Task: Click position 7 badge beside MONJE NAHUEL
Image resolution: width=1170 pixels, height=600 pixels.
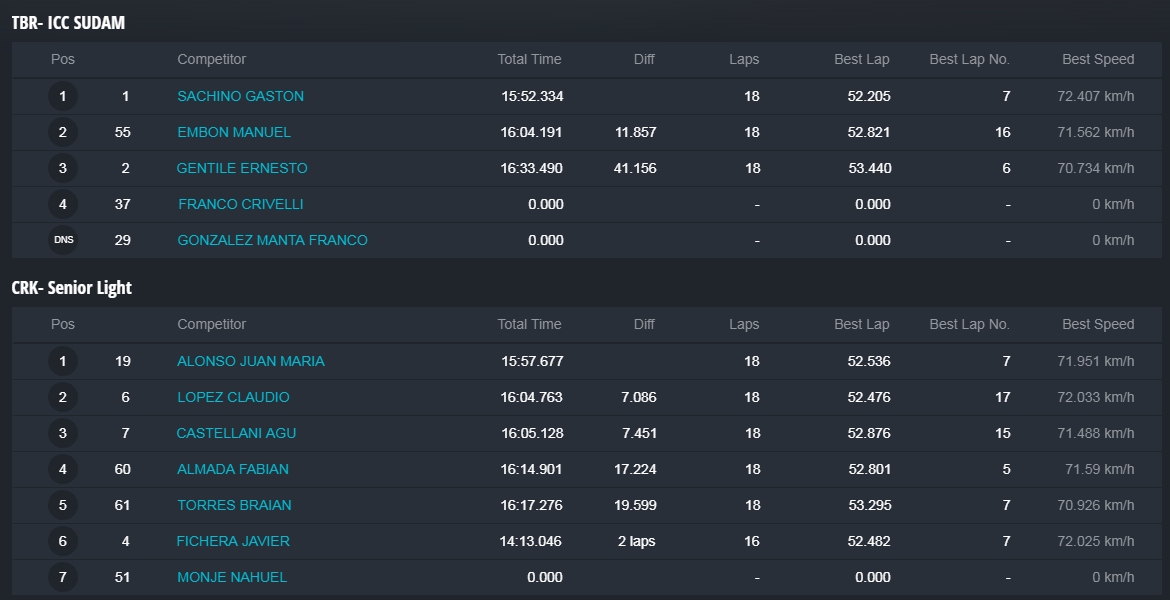Action: [63, 577]
